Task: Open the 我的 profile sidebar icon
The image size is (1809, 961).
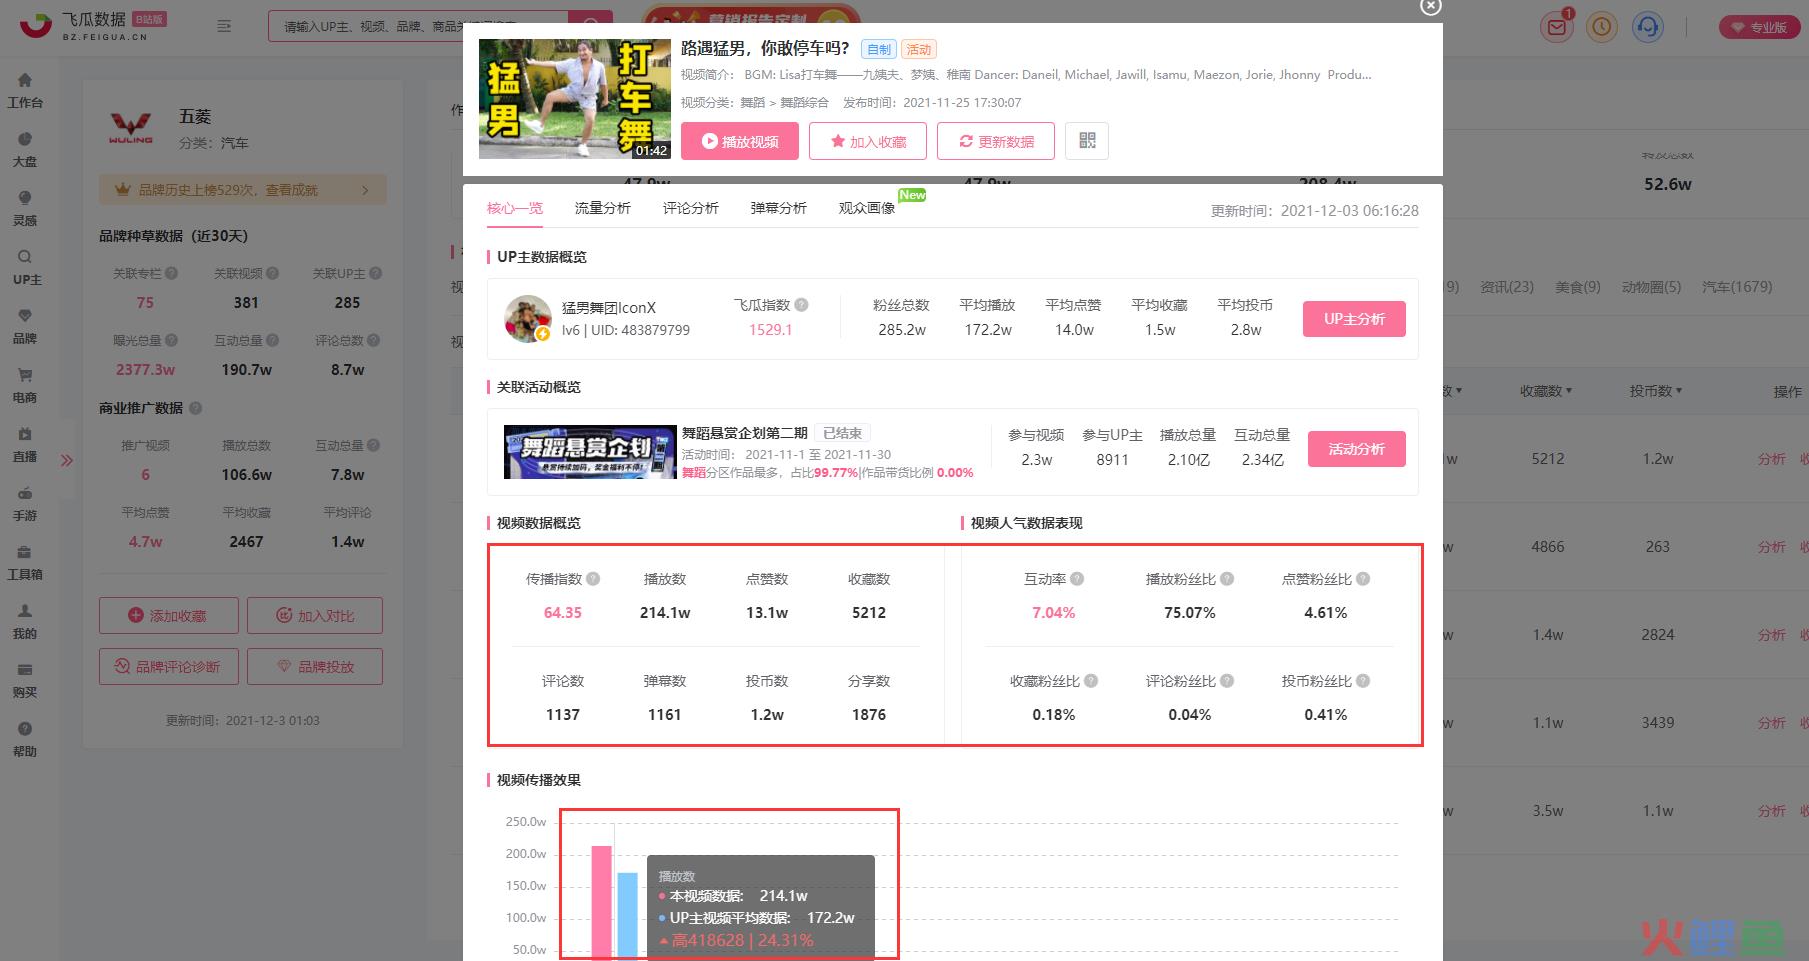Action: tap(25, 611)
